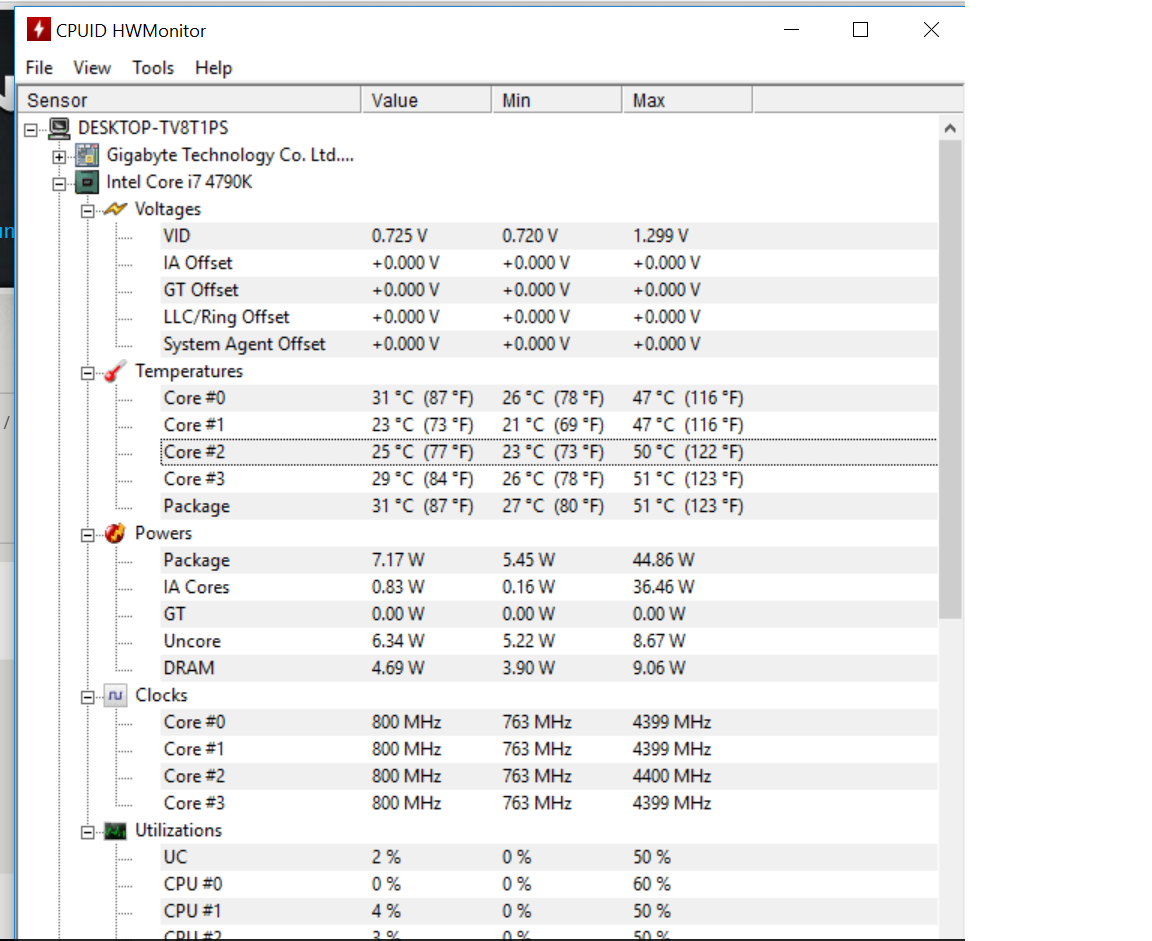Collapse the Powers section
The height and width of the screenshot is (941, 1152).
pos(87,536)
